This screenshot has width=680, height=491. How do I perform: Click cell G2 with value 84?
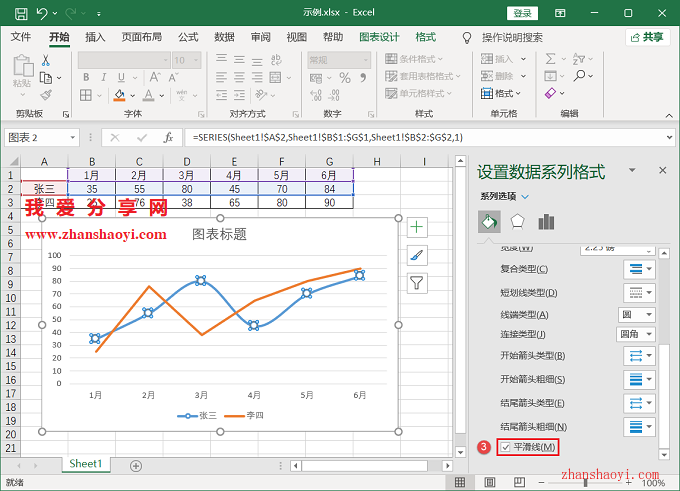(330, 189)
